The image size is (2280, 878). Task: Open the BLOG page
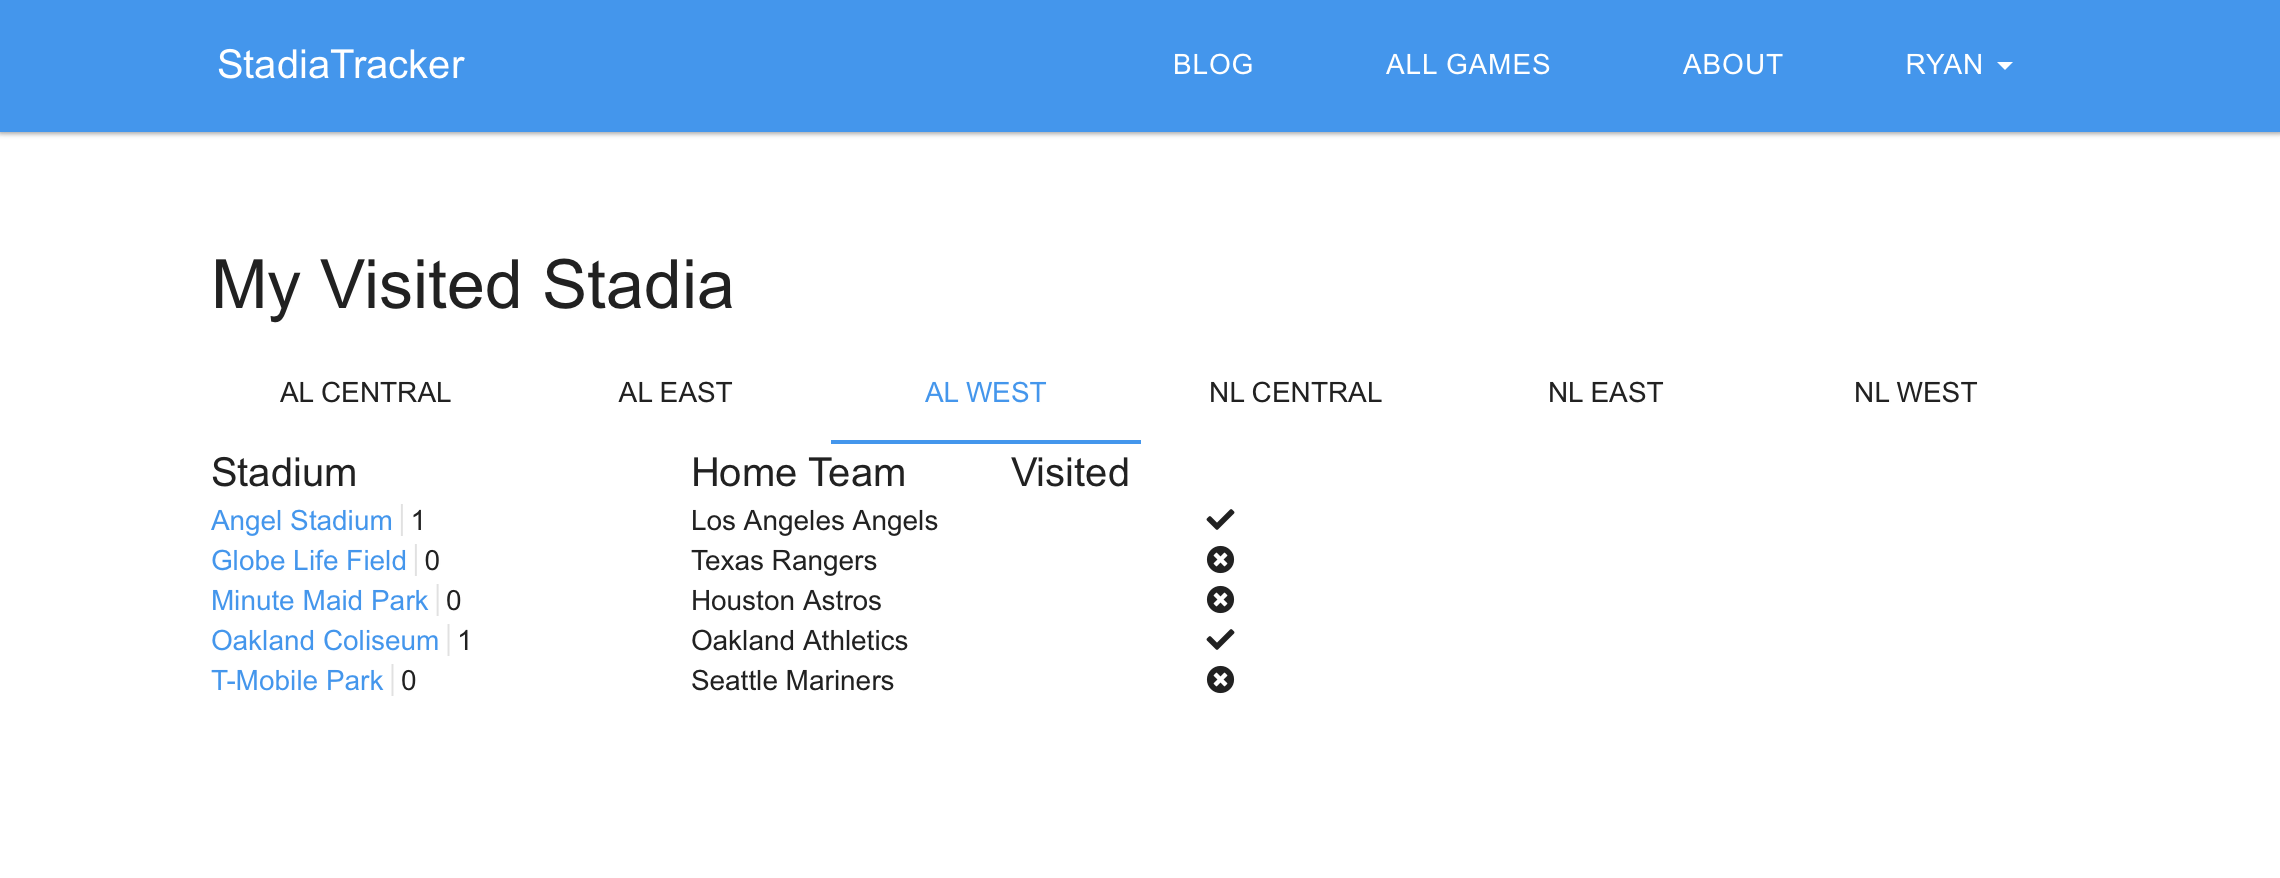coord(1212,64)
